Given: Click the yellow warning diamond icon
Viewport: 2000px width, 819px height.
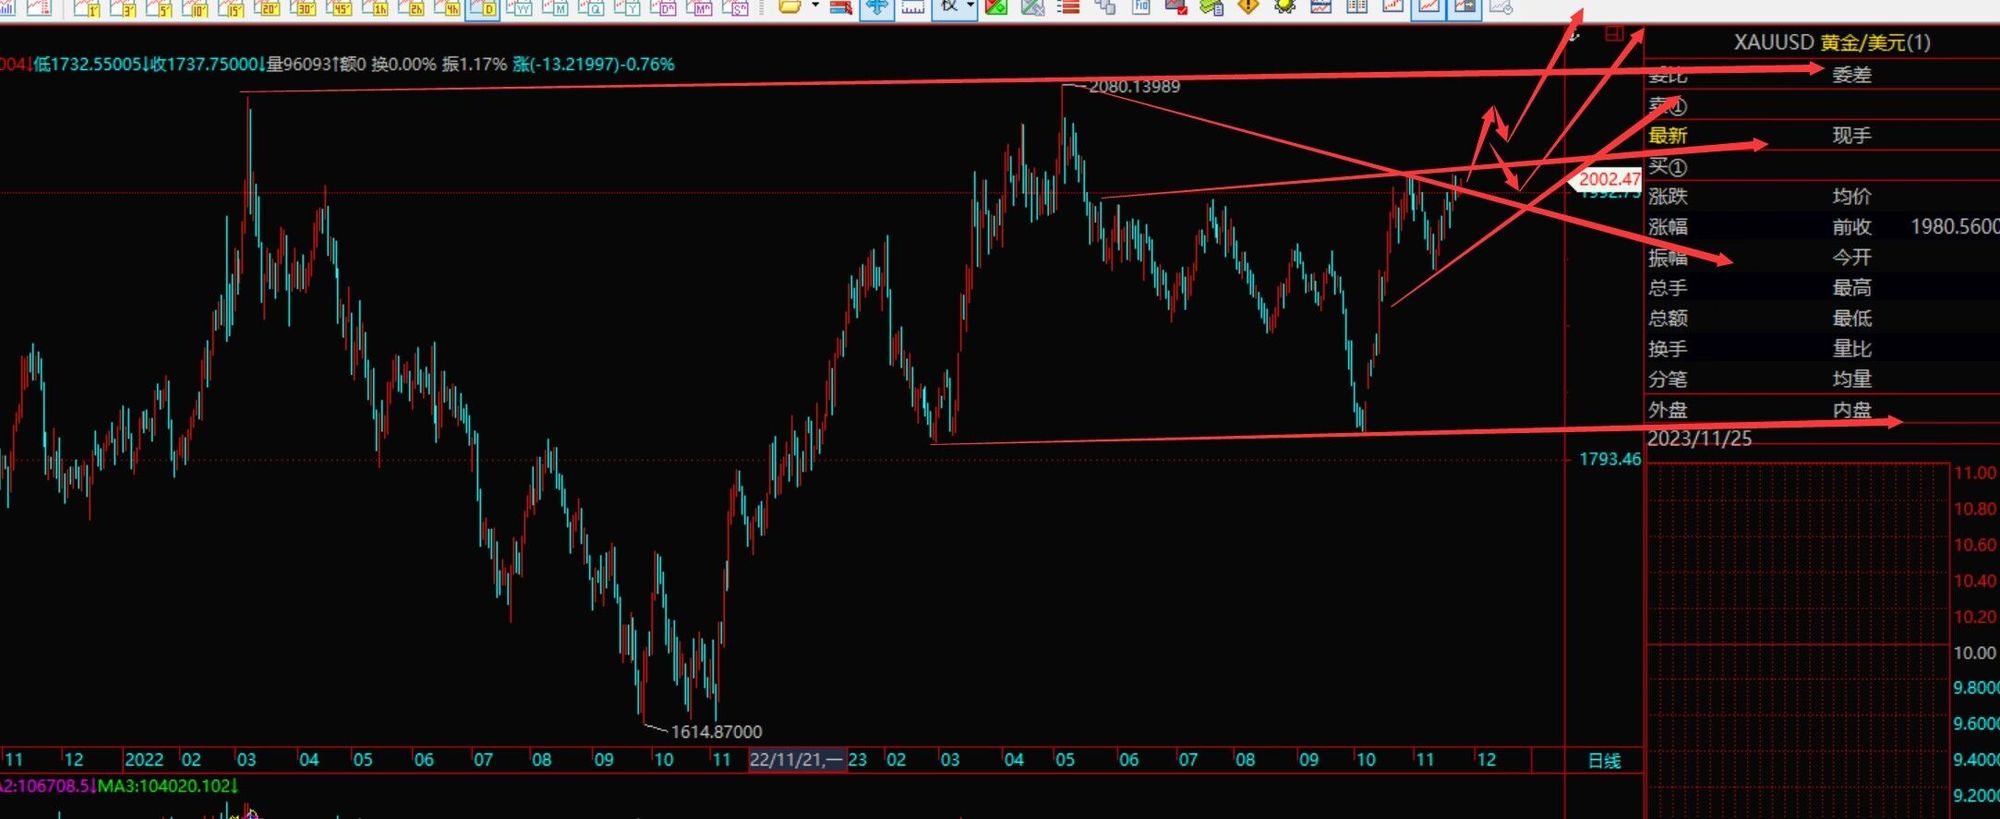Looking at the screenshot, I should (1248, 7).
